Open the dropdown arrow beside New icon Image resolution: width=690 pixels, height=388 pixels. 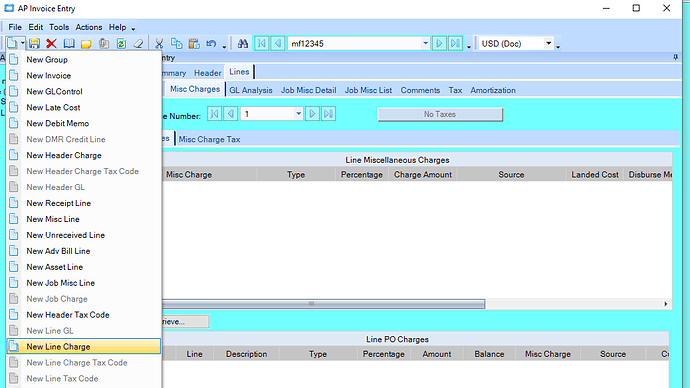tap(22, 44)
